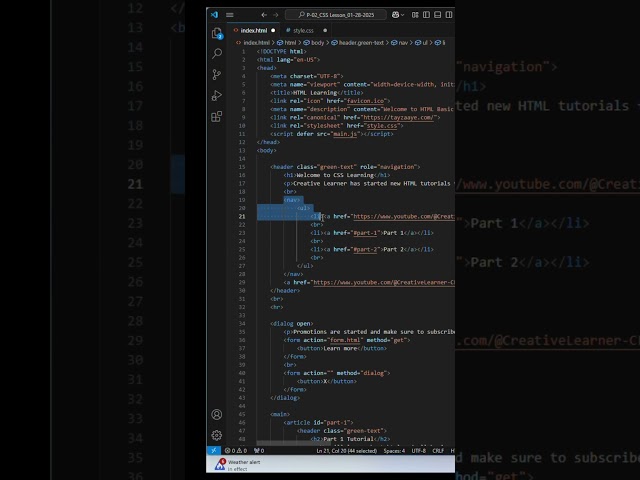This screenshot has height=480, width=640.
Task: Change encoding via UTF-8 status item
Action: [418, 451]
